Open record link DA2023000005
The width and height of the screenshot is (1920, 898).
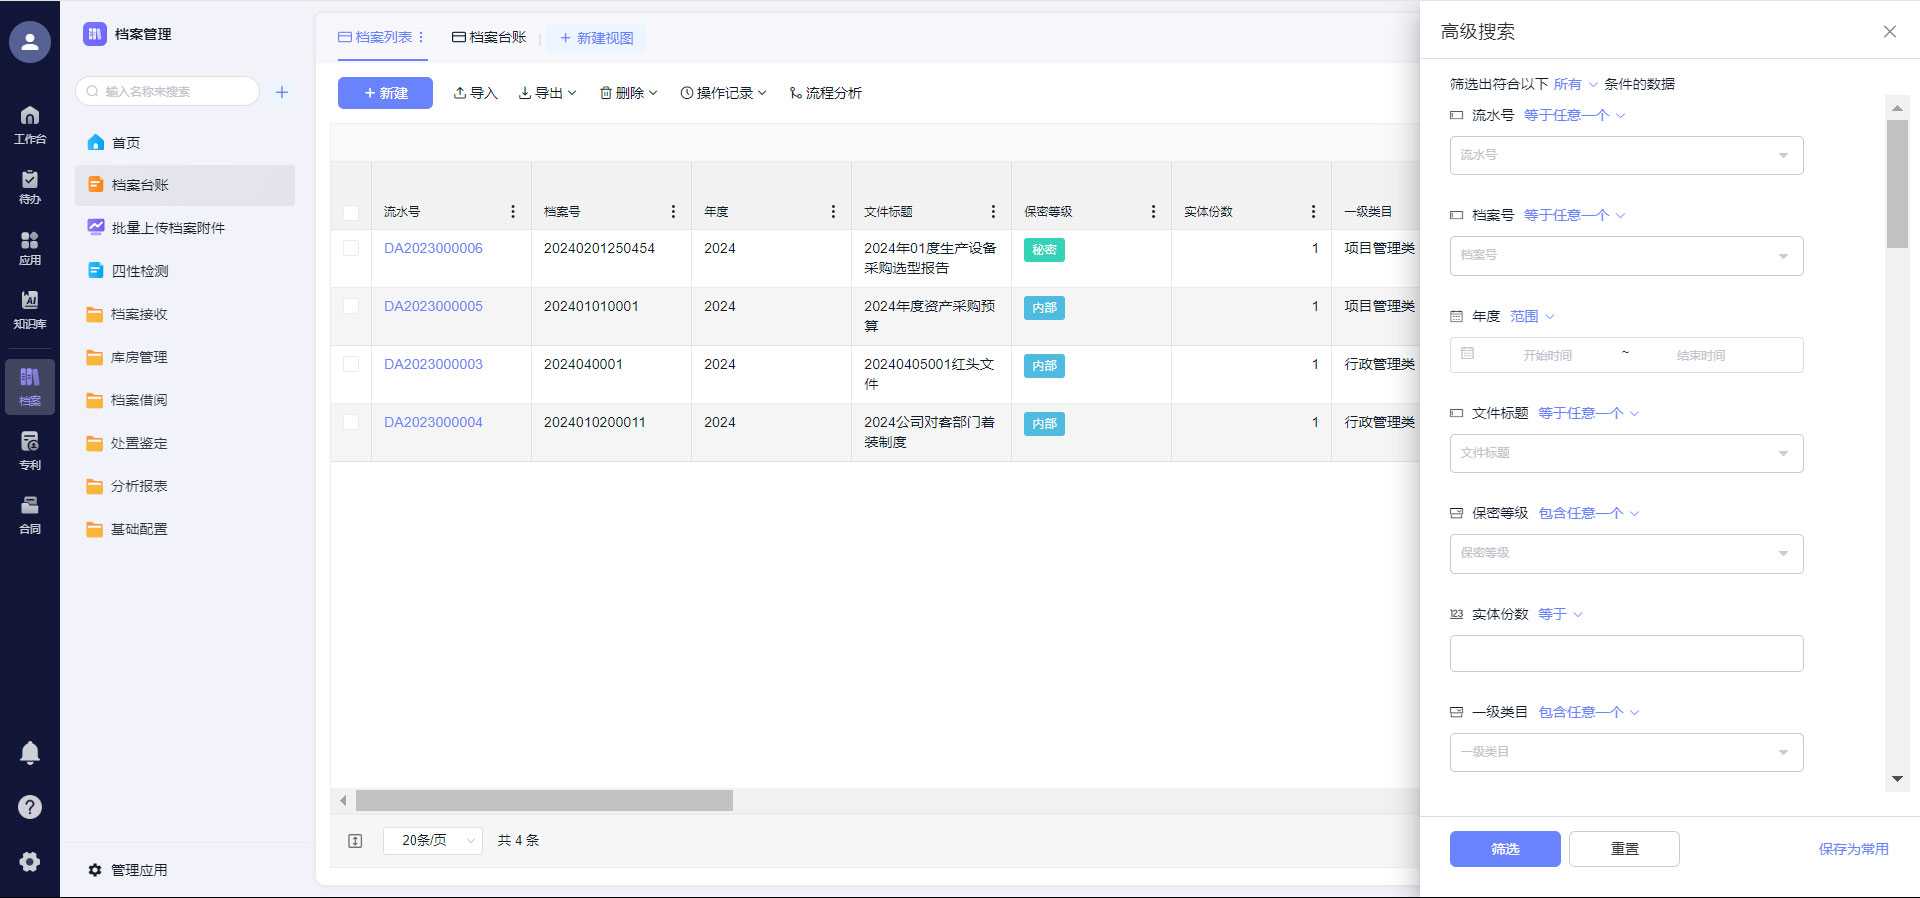[433, 306]
